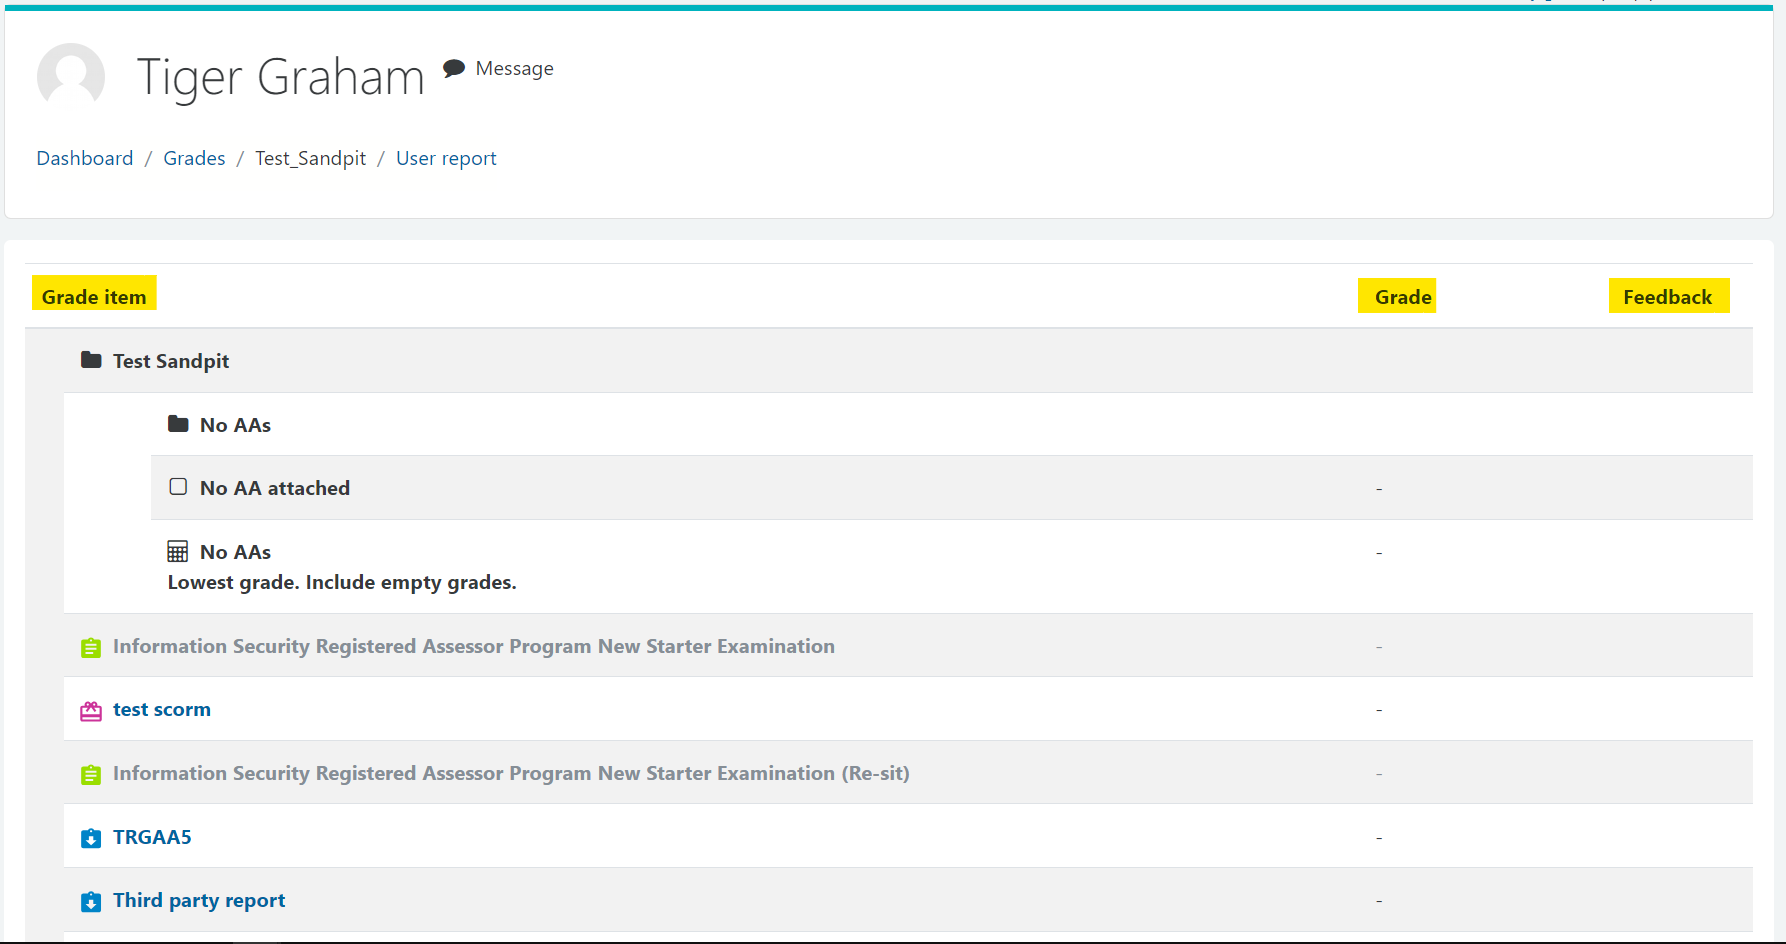The height and width of the screenshot is (944, 1786).
Task: Send a Message to Tiger Graham
Action: (x=514, y=68)
